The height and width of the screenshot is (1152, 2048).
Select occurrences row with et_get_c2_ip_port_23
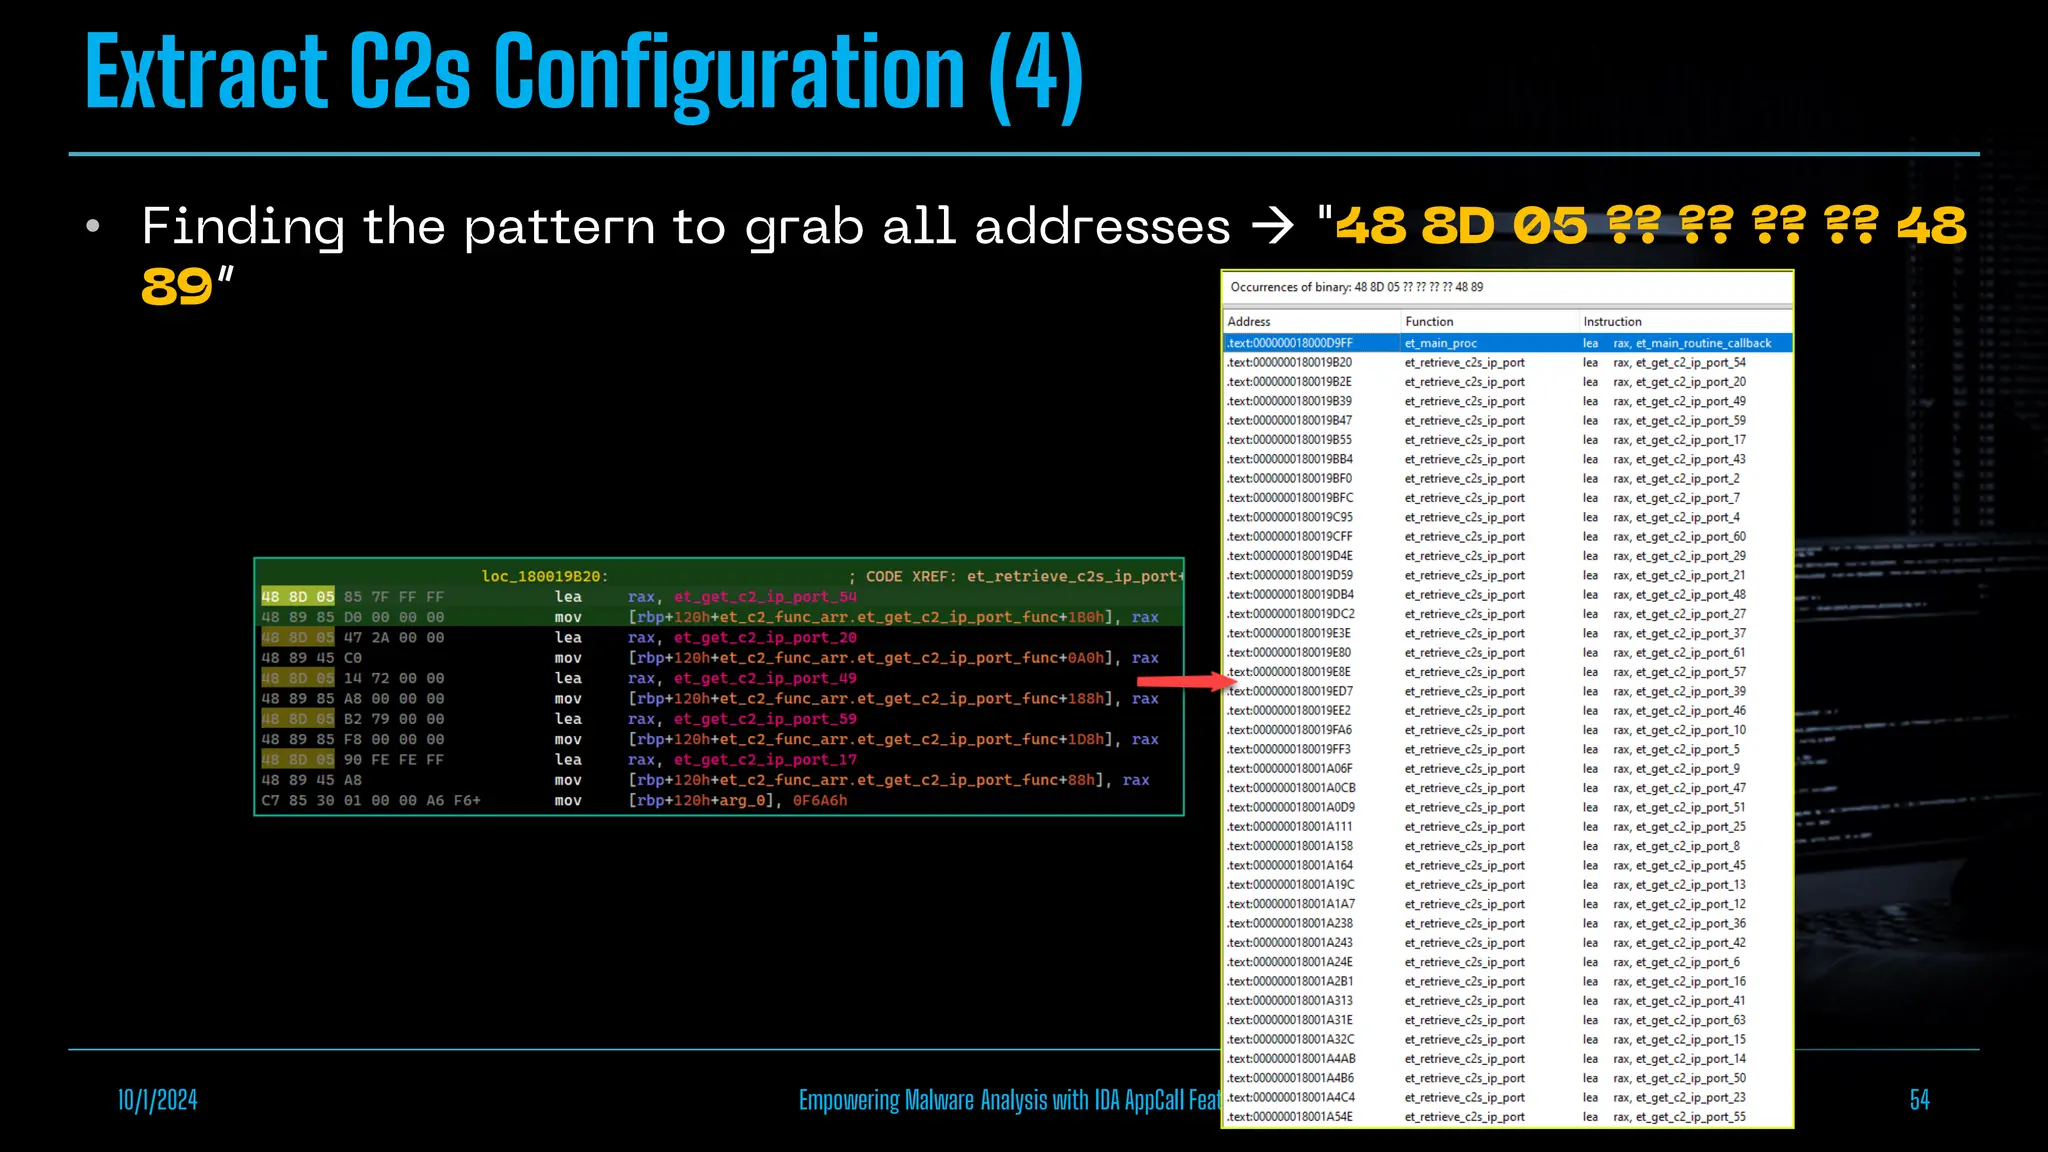pos(1508,1097)
